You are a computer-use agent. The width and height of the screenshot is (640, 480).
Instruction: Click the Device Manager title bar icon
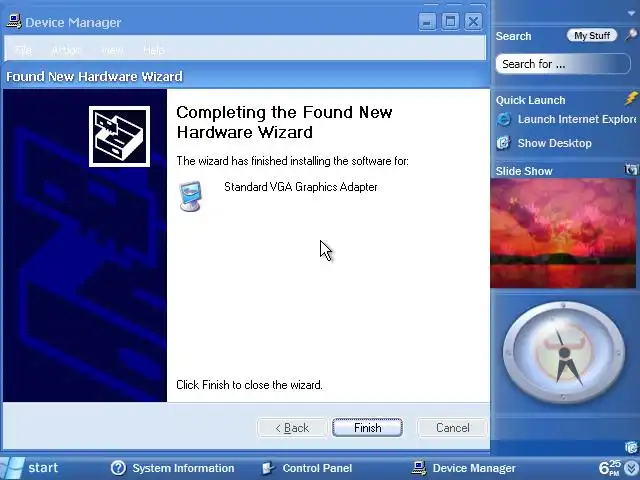14,21
